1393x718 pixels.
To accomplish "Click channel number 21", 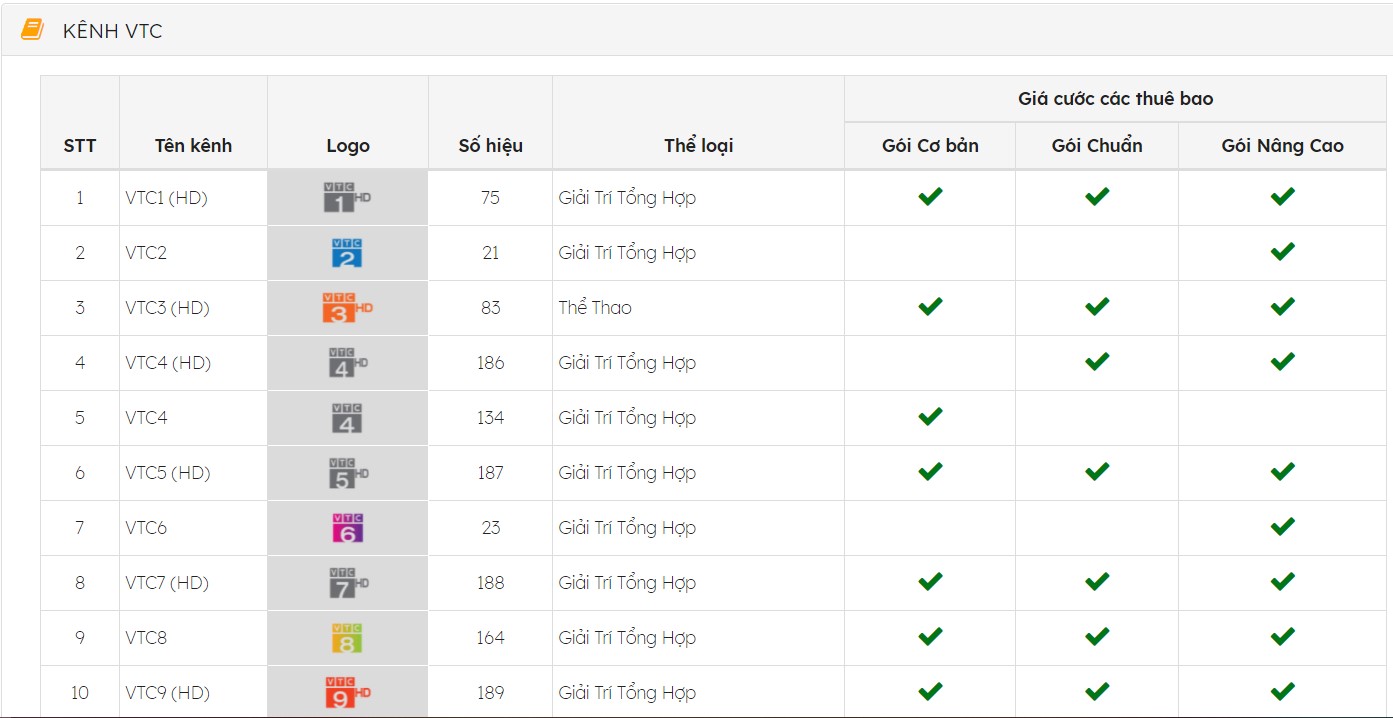I will (x=490, y=253).
